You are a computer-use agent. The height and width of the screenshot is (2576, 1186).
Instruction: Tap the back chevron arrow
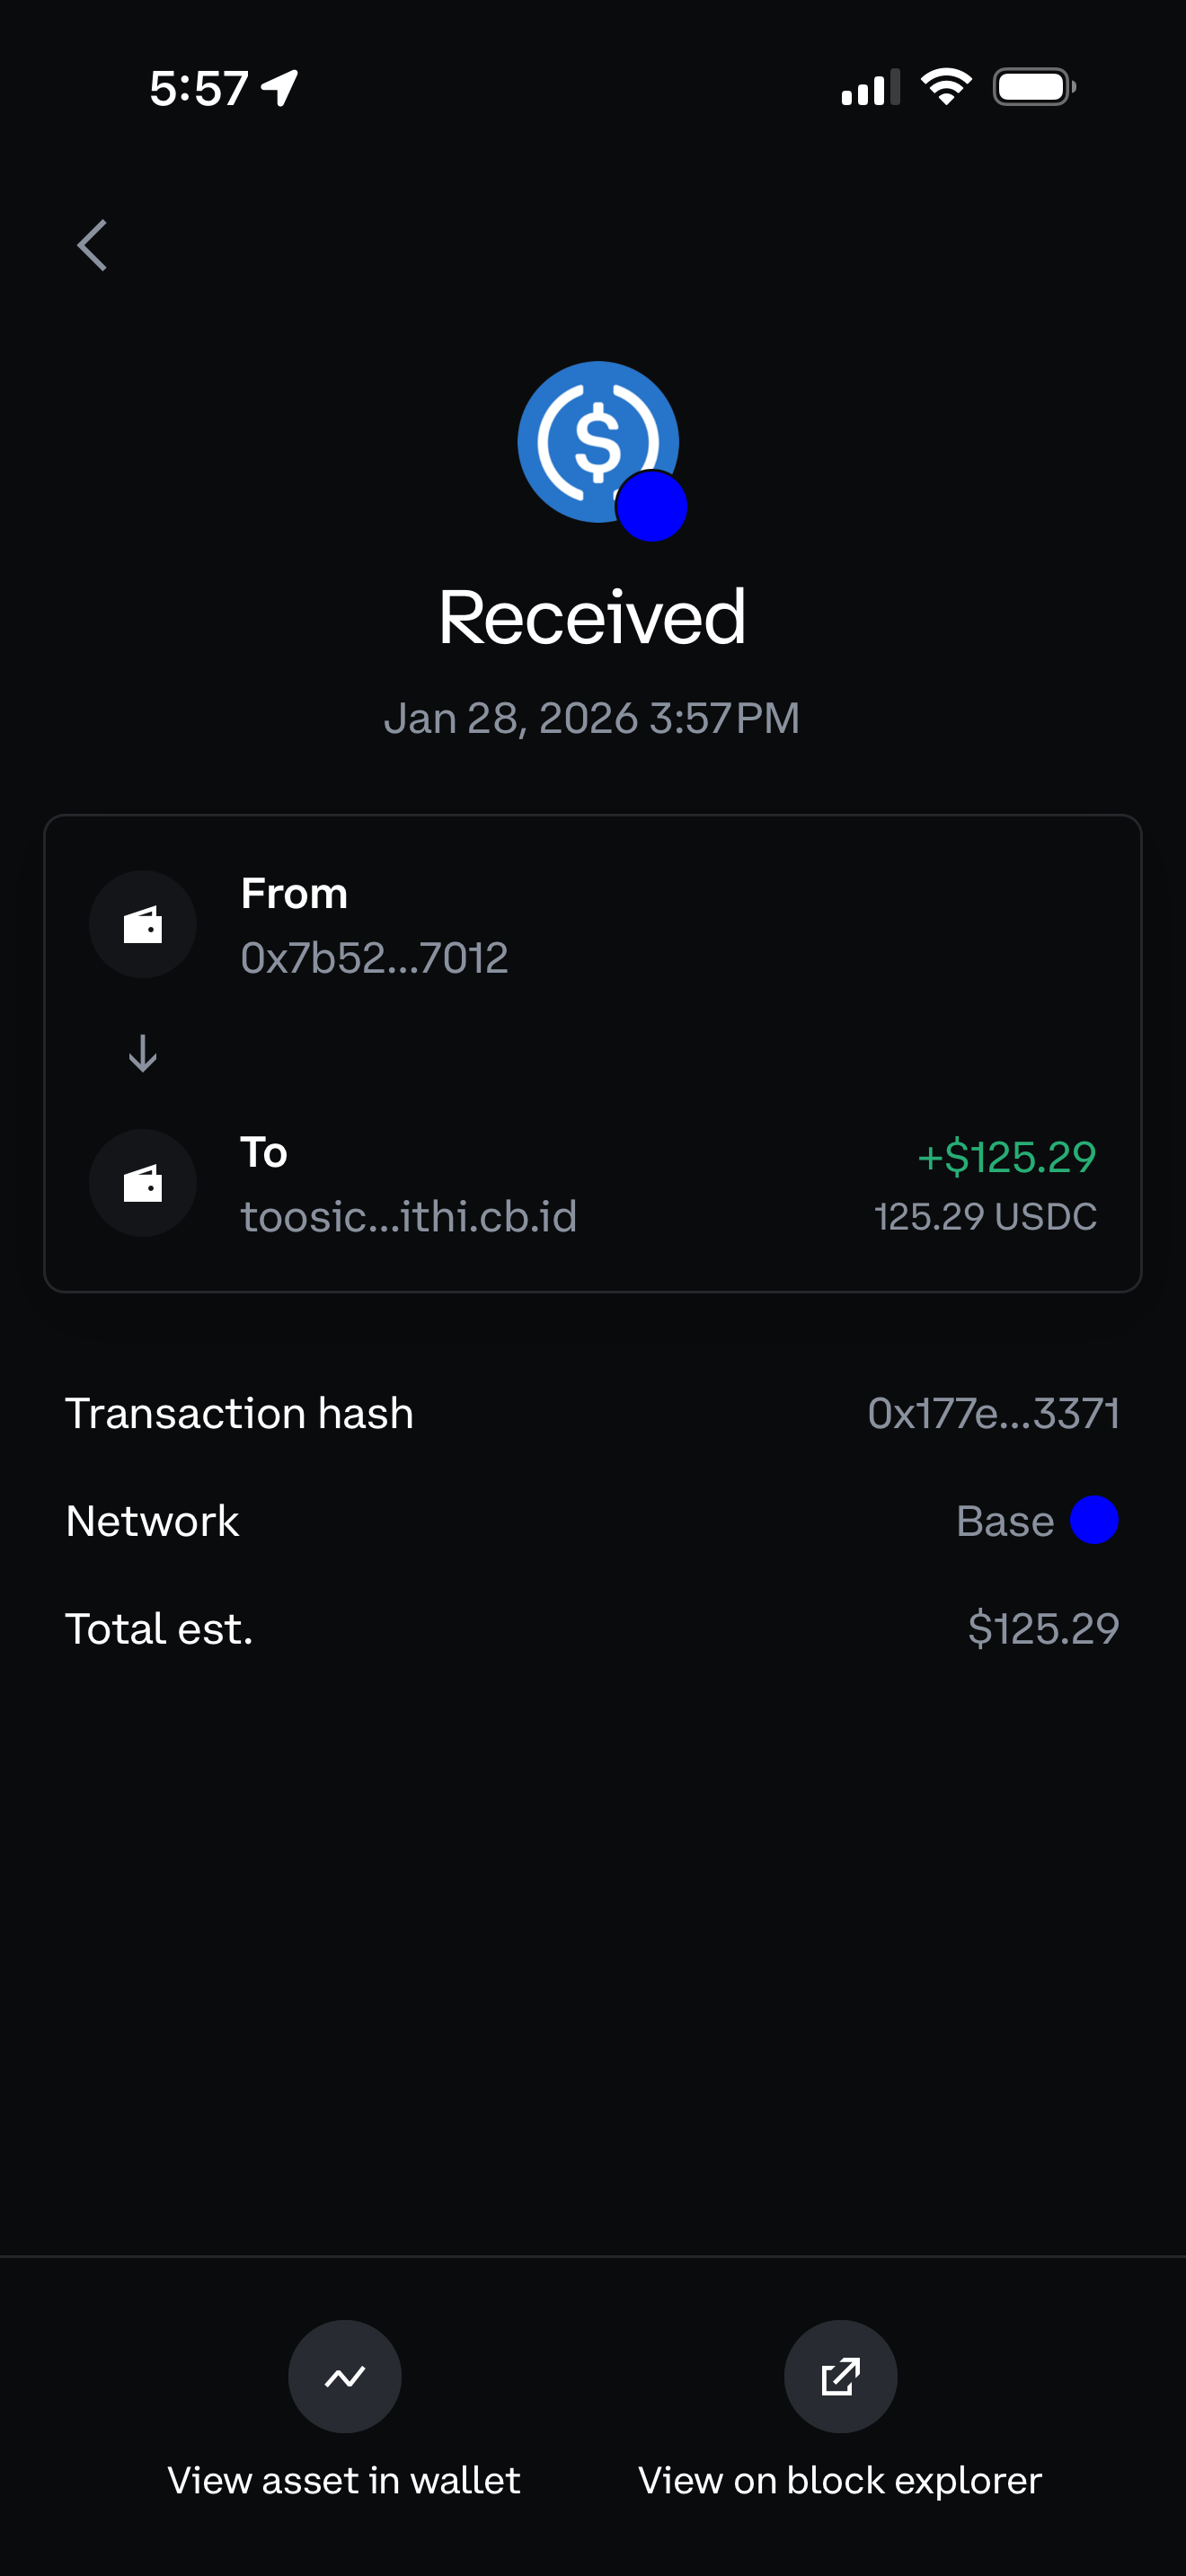coord(92,245)
